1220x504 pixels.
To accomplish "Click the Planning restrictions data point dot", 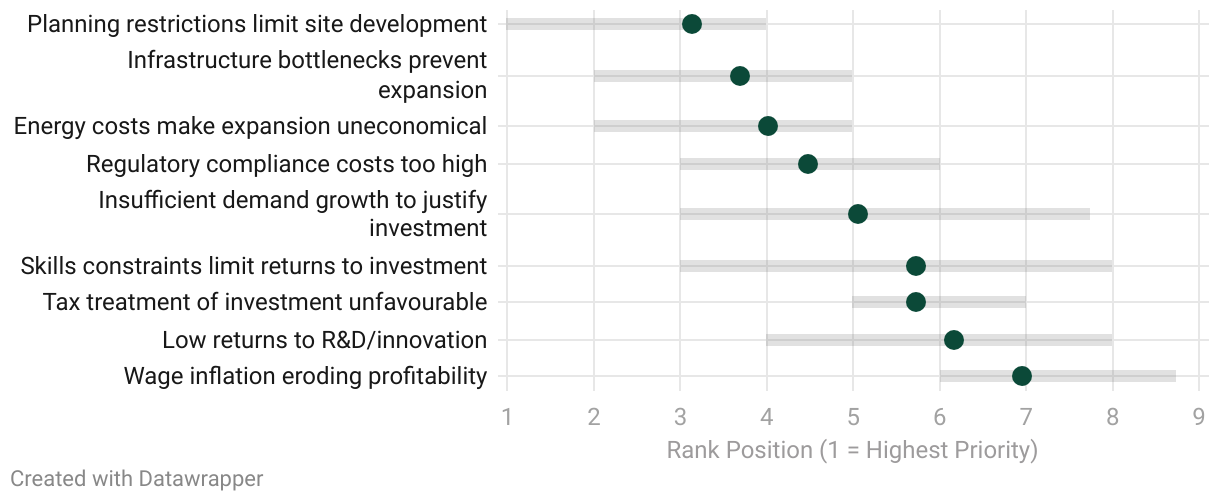I will (x=691, y=24).
